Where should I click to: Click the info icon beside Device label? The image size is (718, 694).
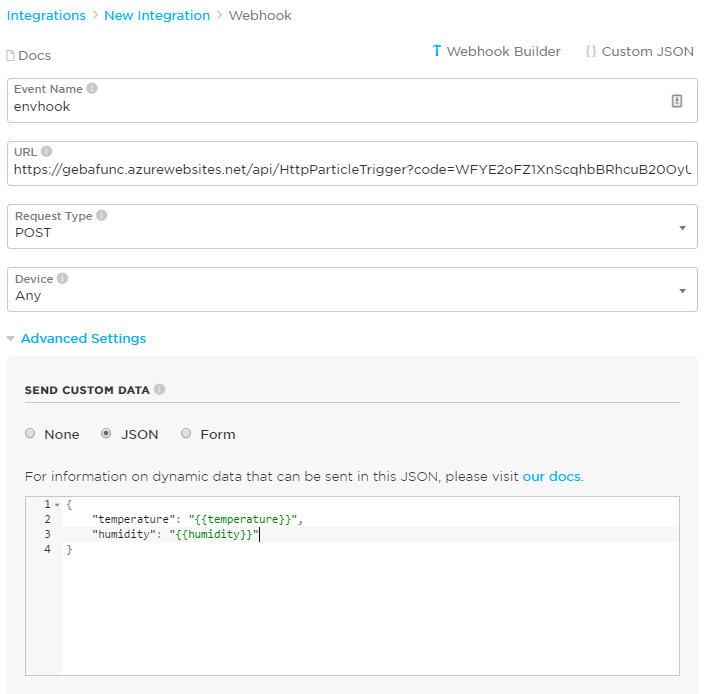[x=63, y=279]
